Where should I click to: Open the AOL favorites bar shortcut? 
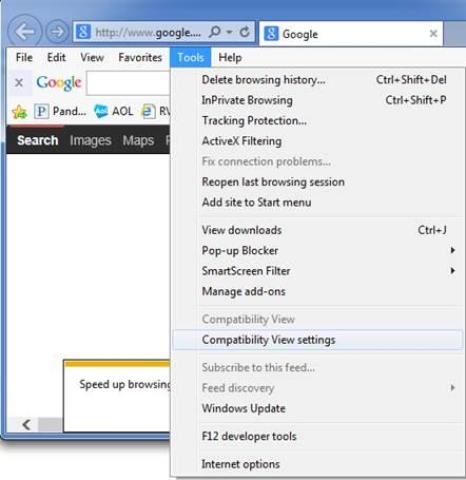pyautogui.click(x=114, y=111)
